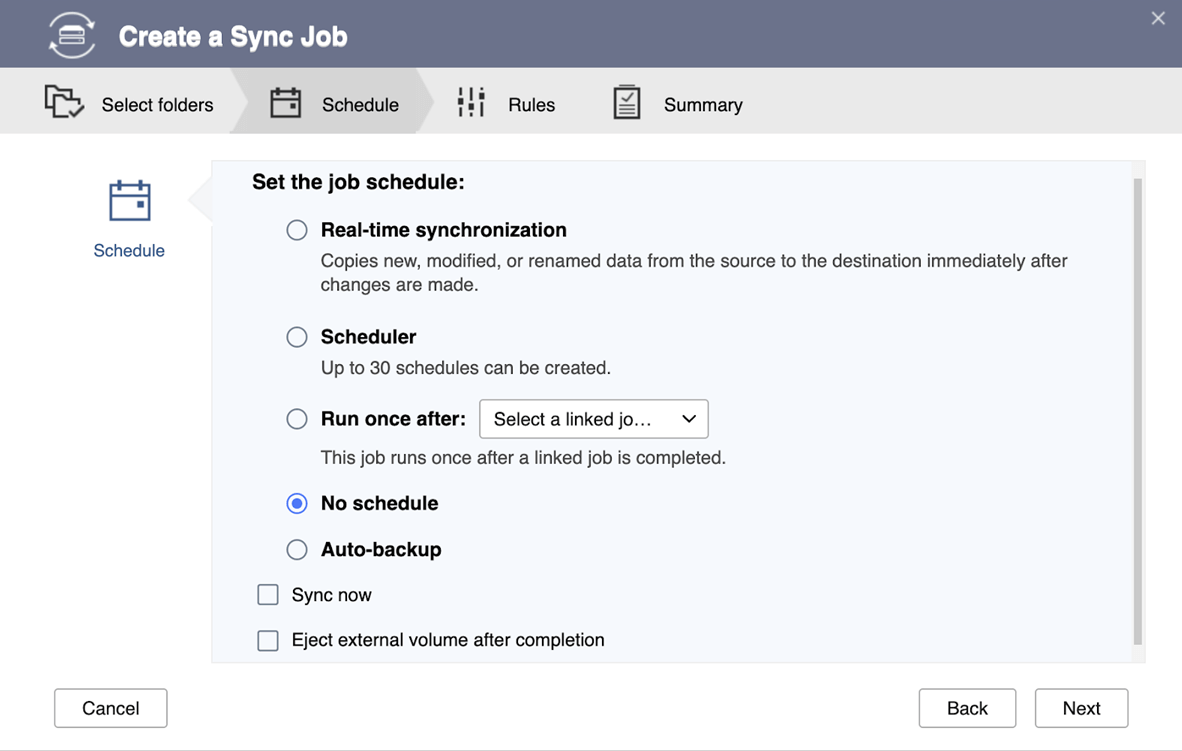The image size is (1182, 751).
Task: Click the Schedule calendar step icon
Action: tap(286, 103)
